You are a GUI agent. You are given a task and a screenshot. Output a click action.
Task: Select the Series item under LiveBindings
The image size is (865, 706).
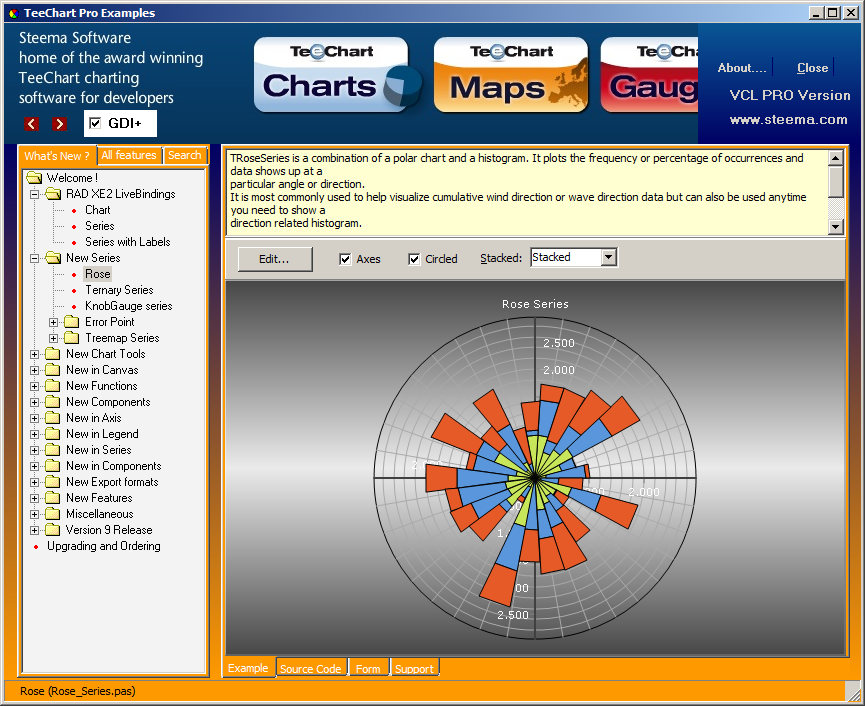[x=100, y=226]
